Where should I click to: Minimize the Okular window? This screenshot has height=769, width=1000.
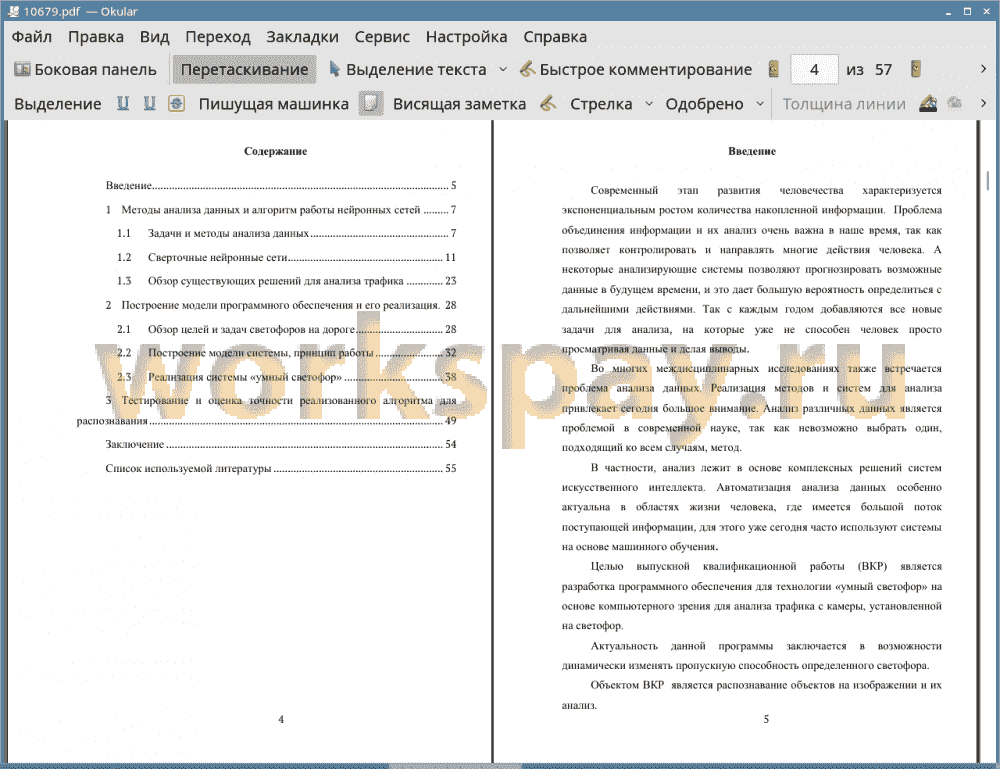pos(948,11)
